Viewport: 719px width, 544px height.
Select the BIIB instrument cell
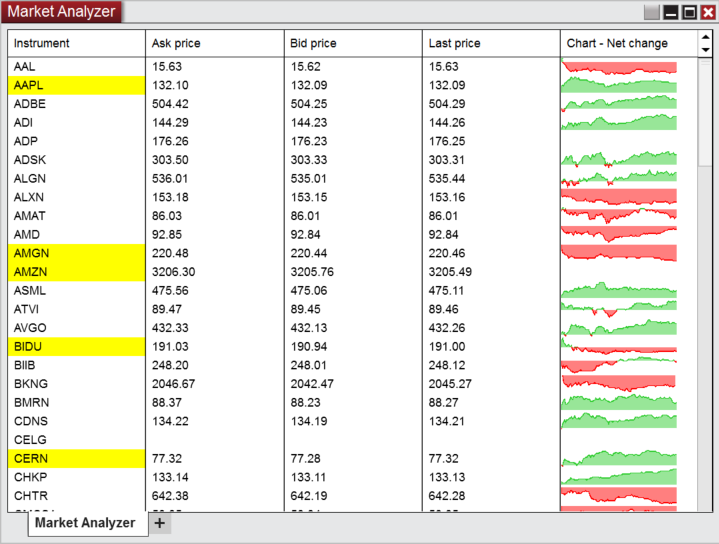[76, 365]
